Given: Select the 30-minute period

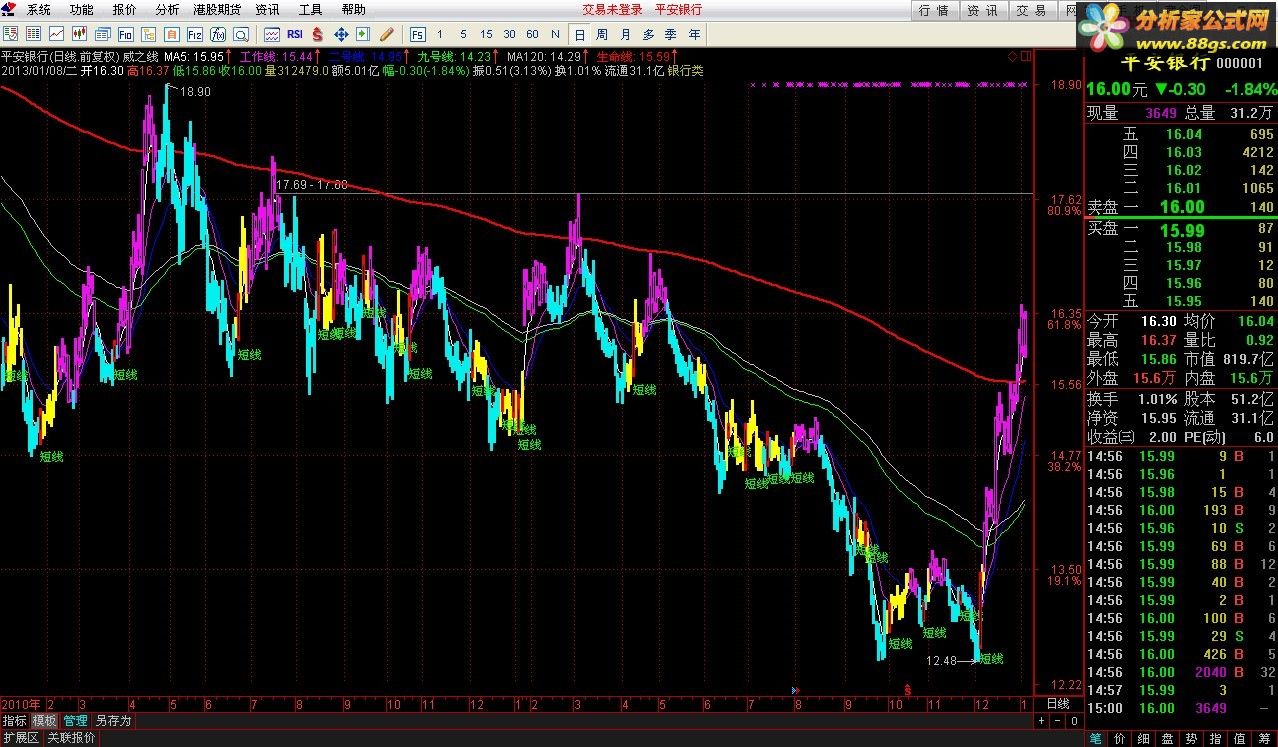Looking at the screenshot, I should coord(509,34).
